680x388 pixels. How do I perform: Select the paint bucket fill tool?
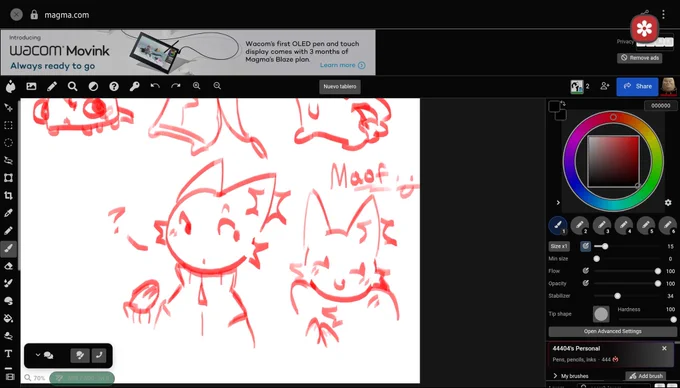click(x=8, y=319)
